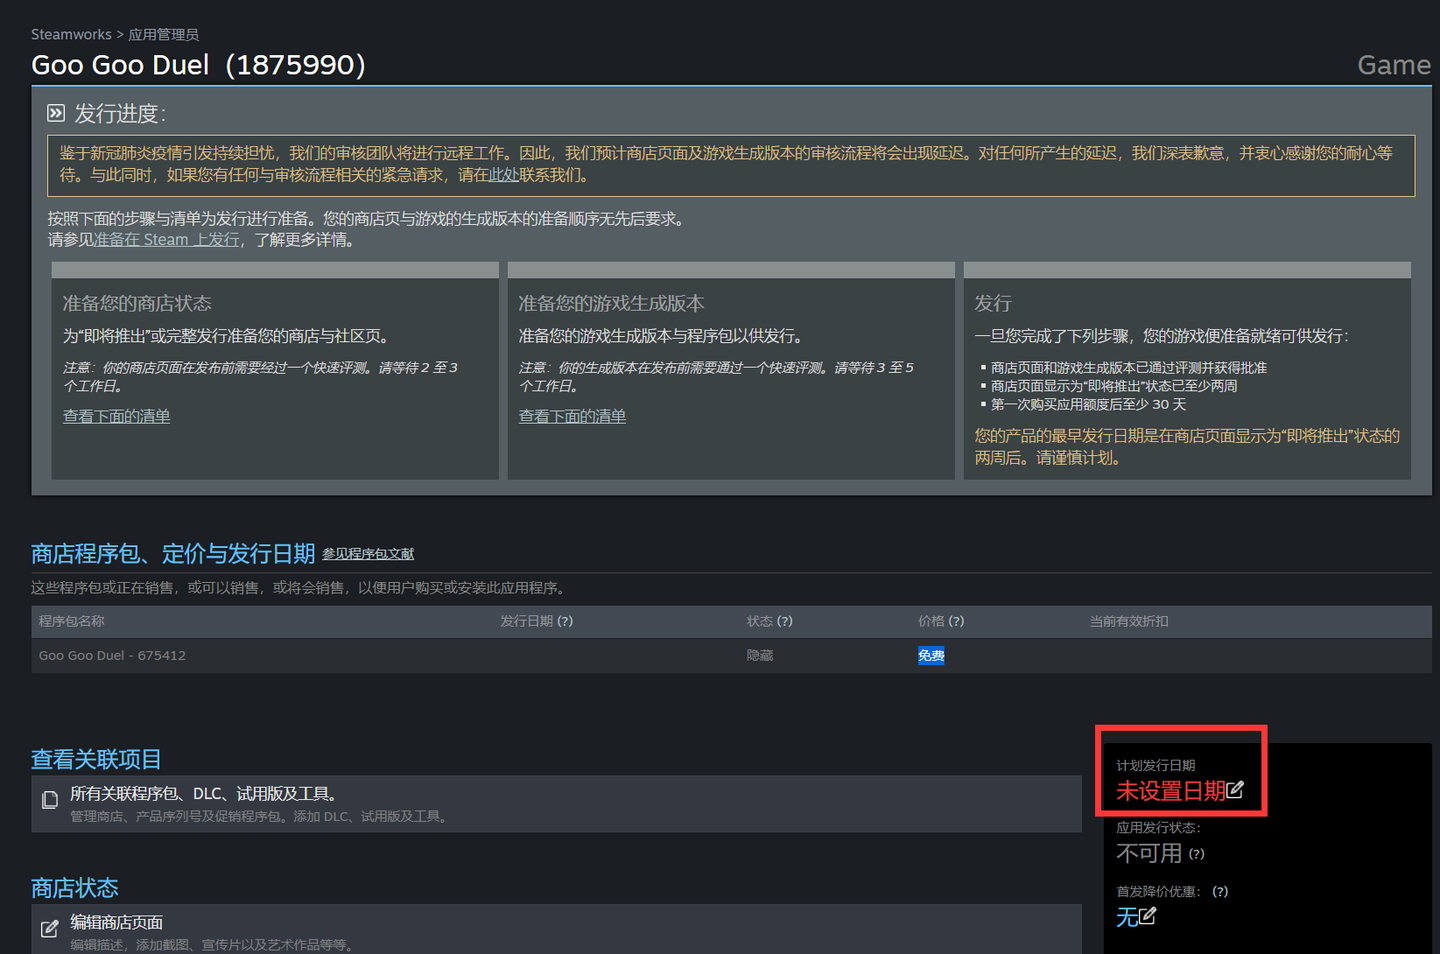This screenshot has height=954, width=1440.
Task: Click the help icon next to 价格 column
Action: click(x=956, y=621)
